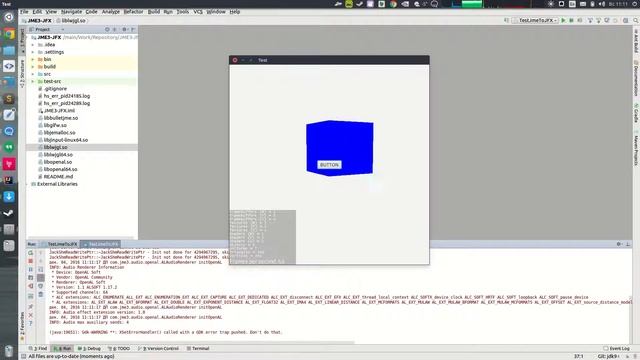
Task: Expand the .settings folder
Action: click(33, 52)
